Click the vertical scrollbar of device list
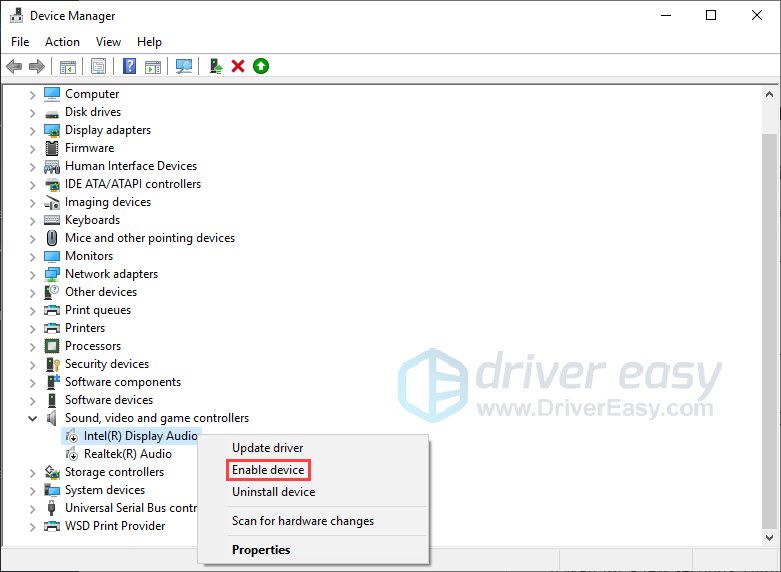Image resolution: width=781 pixels, height=572 pixels. click(x=769, y=300)
